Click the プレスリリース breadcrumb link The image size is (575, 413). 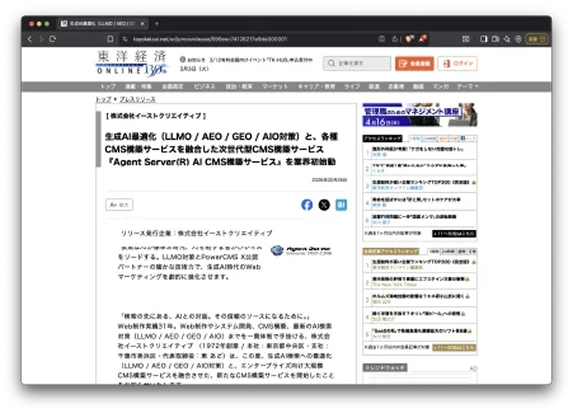(137, 99)
